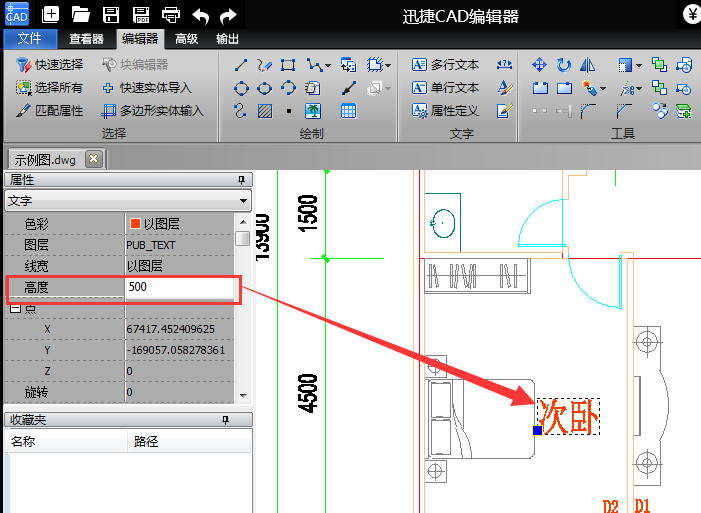The image size is (701, 513).
Task: Click the Undo arrow
Action: click(x=201, y=17)
